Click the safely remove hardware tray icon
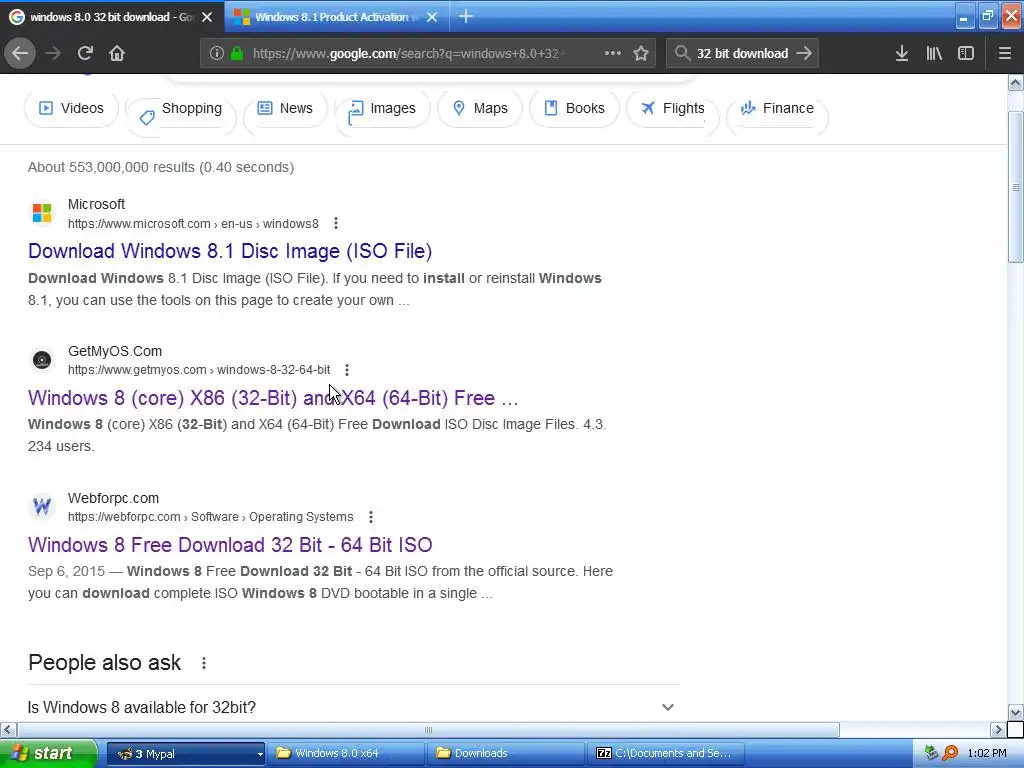Screen dimensions: 1024x768 tap(932, 753)
